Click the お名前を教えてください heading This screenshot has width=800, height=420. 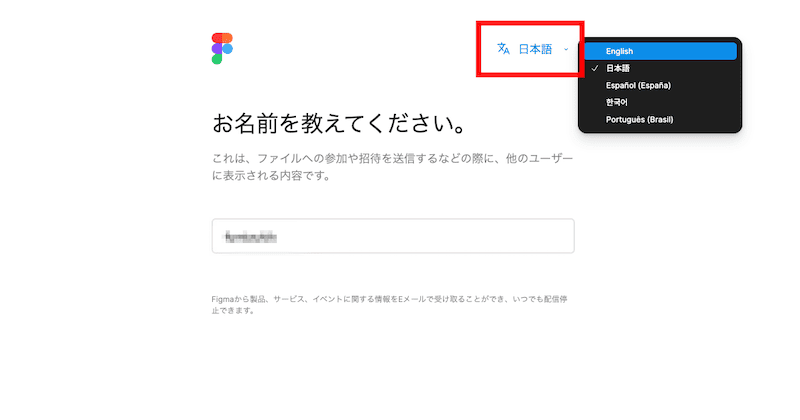(339, 123)
